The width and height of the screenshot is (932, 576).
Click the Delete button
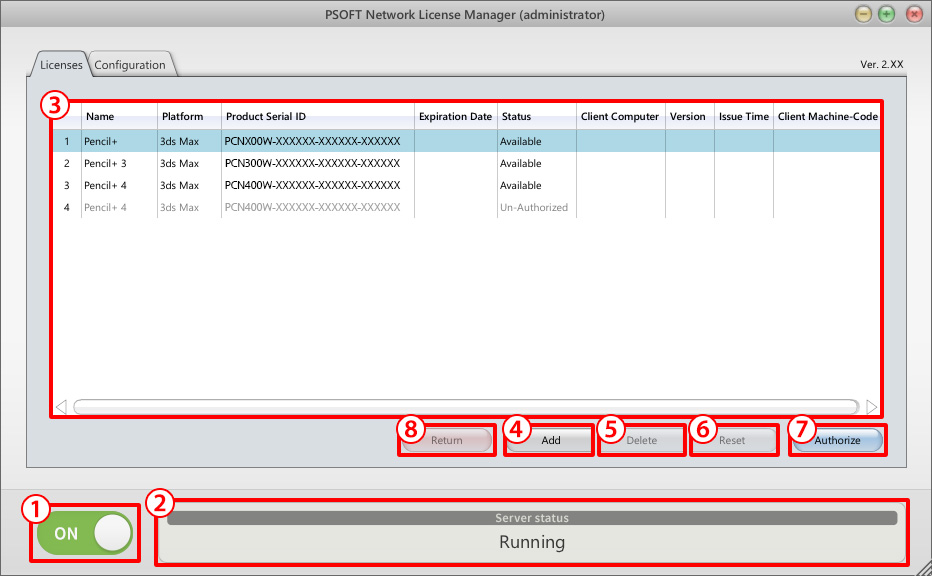click(x=641, y=440)
